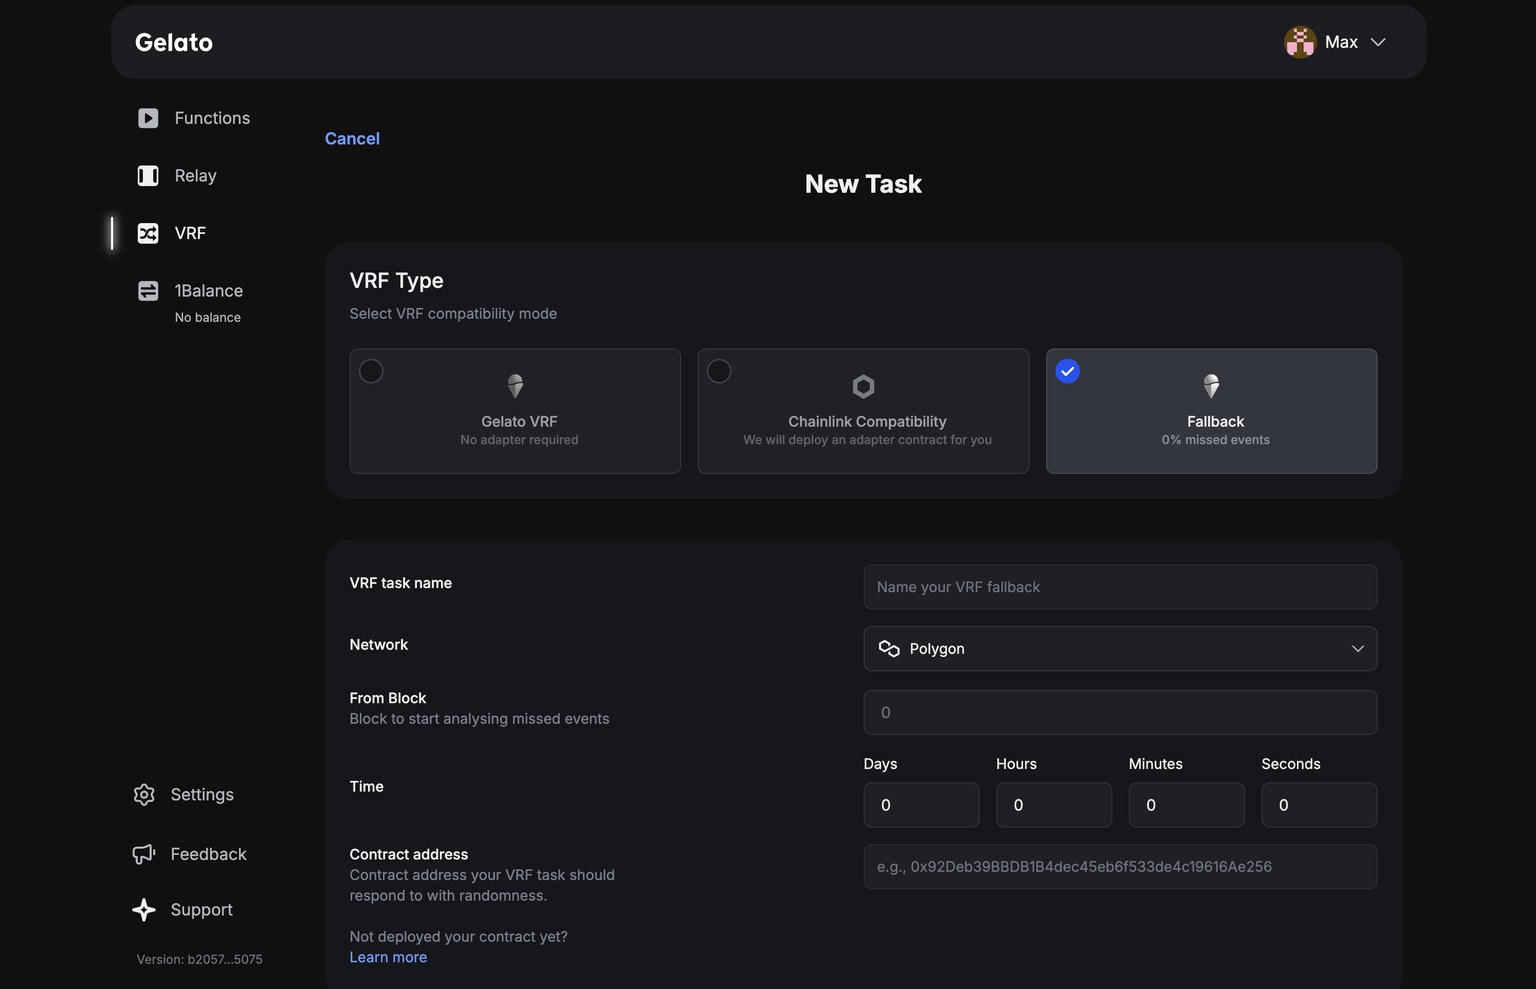Follow the Learn more link

coord(388,957)
